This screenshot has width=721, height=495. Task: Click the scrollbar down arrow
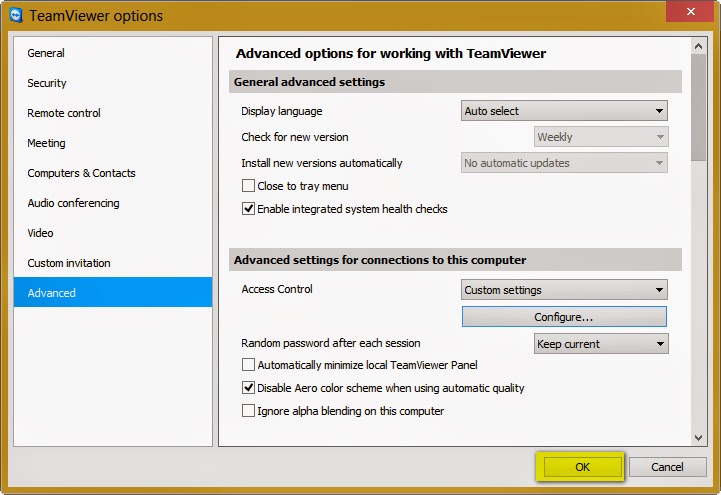point(698,438)
